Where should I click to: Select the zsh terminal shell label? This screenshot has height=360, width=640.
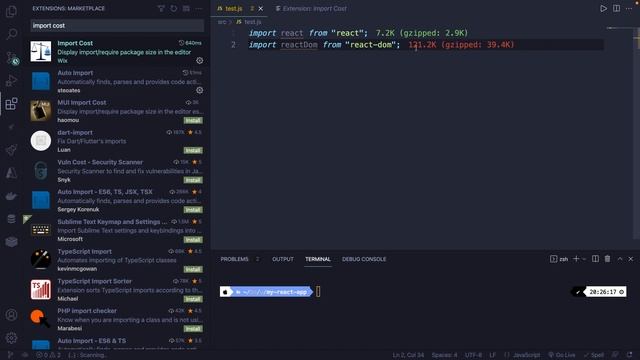tap(559, 259)
